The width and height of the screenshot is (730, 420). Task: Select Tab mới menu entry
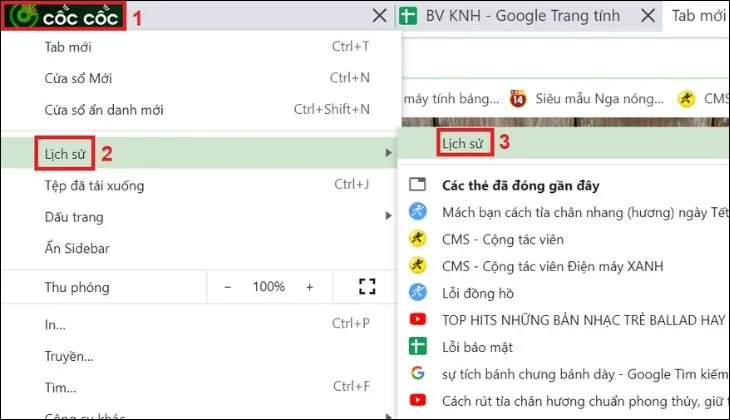coord(70,46)
